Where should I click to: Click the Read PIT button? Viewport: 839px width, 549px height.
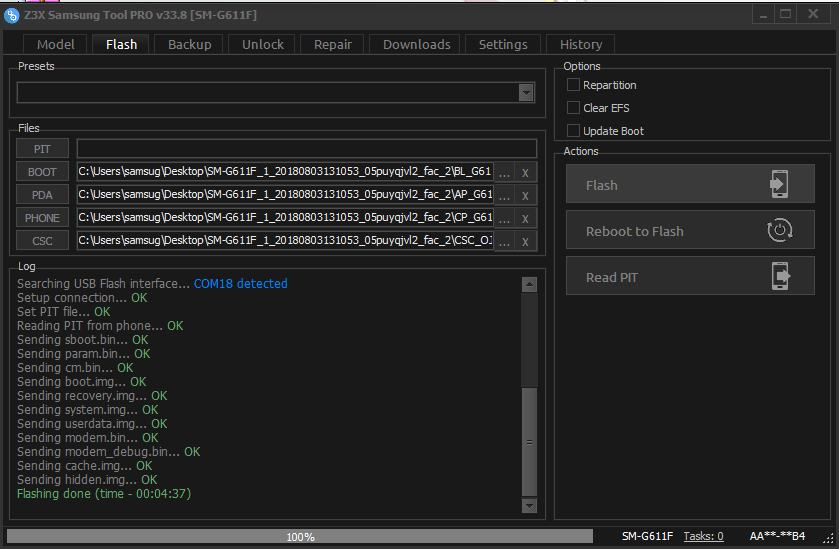(690, 276)
